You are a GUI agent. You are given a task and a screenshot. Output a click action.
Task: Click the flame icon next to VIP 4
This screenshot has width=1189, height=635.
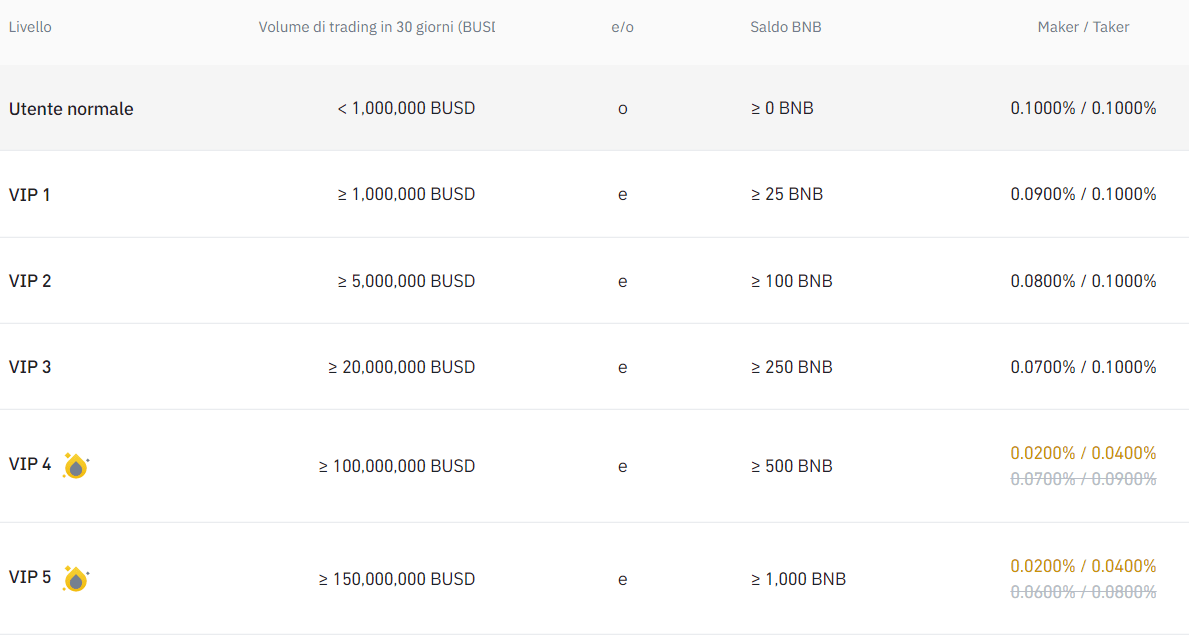pyautogui.click(x=76, y=466)
